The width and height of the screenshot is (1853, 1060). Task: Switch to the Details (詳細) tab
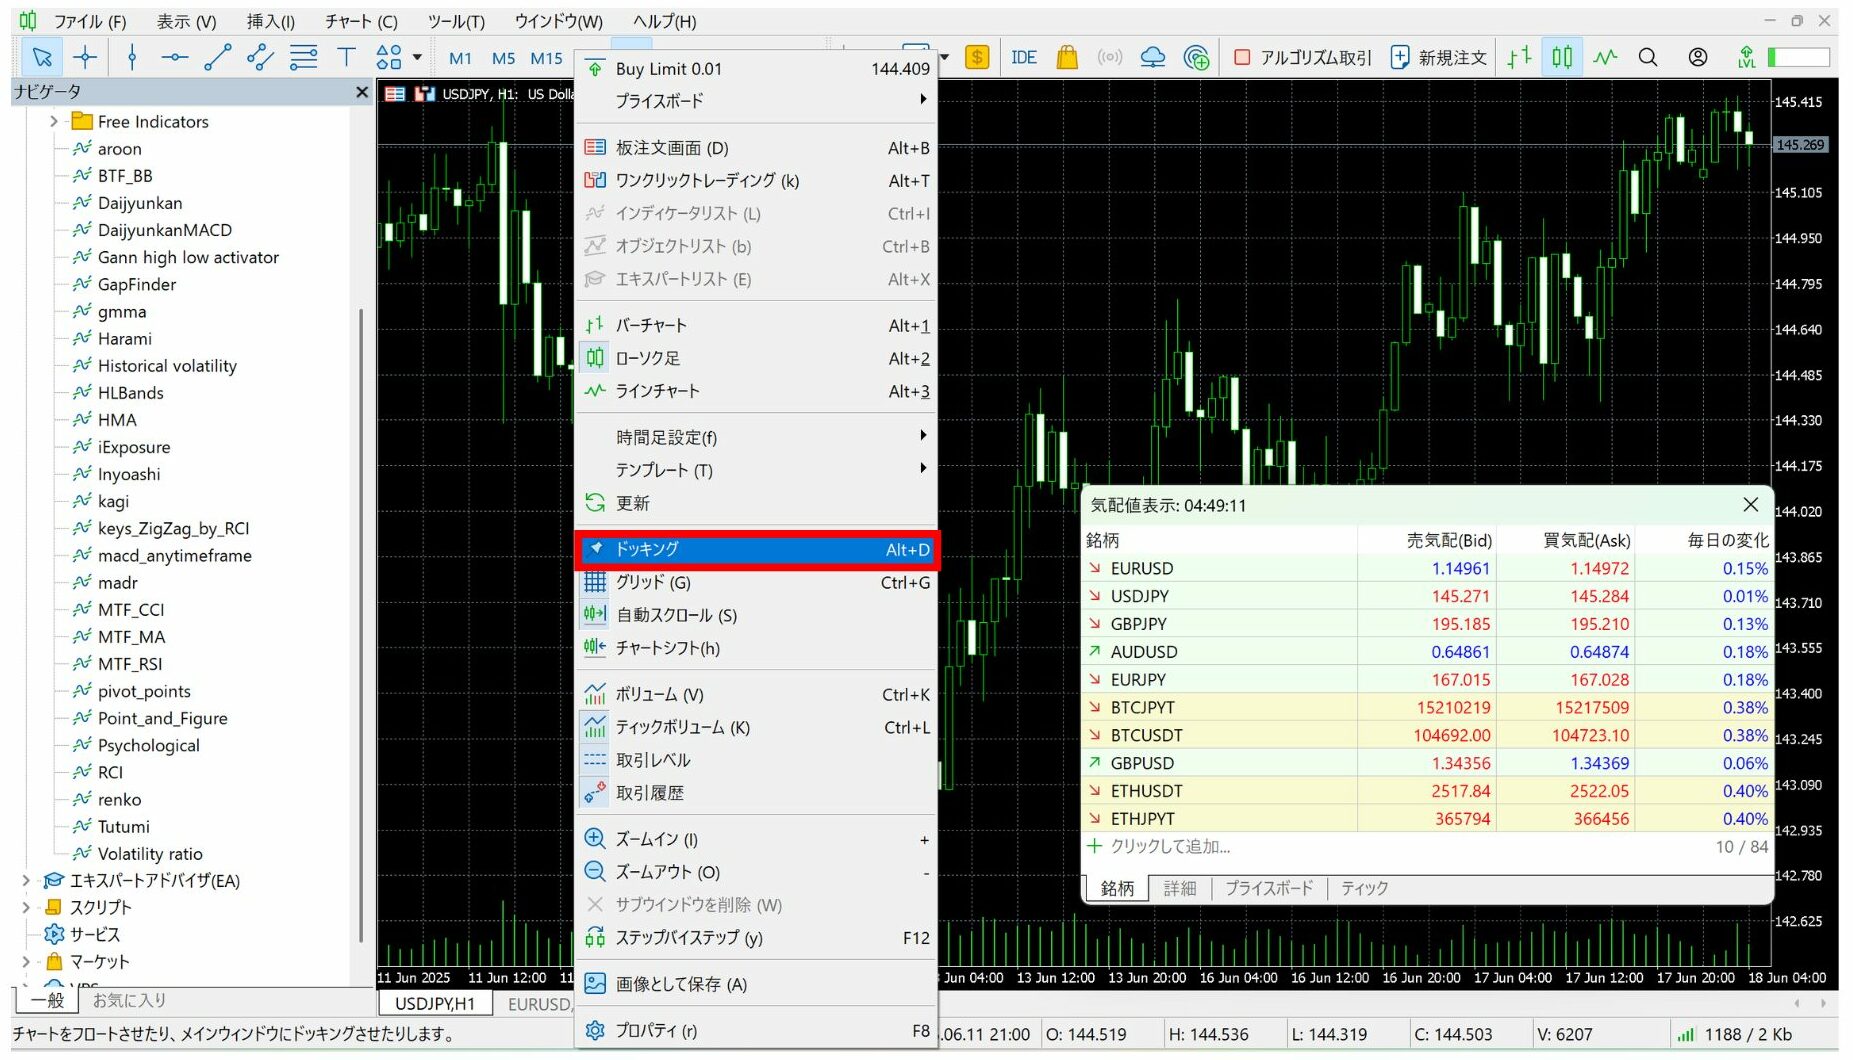coord(1179,888)
